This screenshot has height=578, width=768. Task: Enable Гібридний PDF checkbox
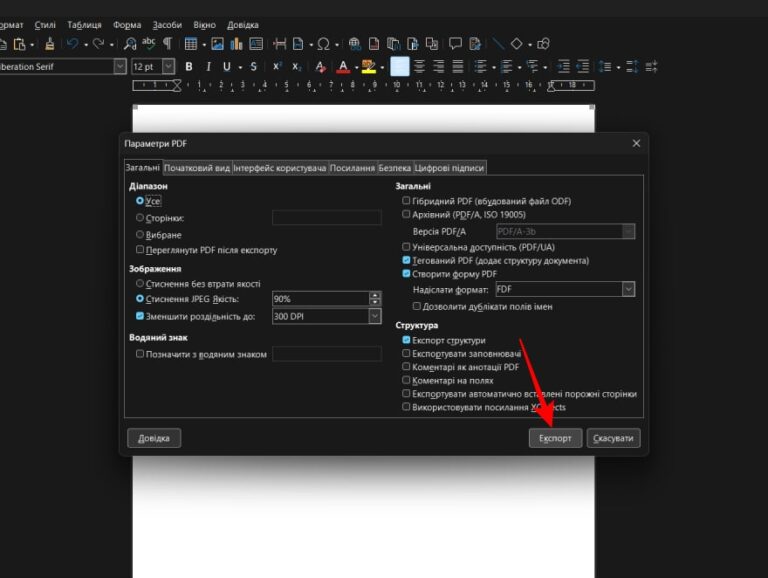(406, 201)
